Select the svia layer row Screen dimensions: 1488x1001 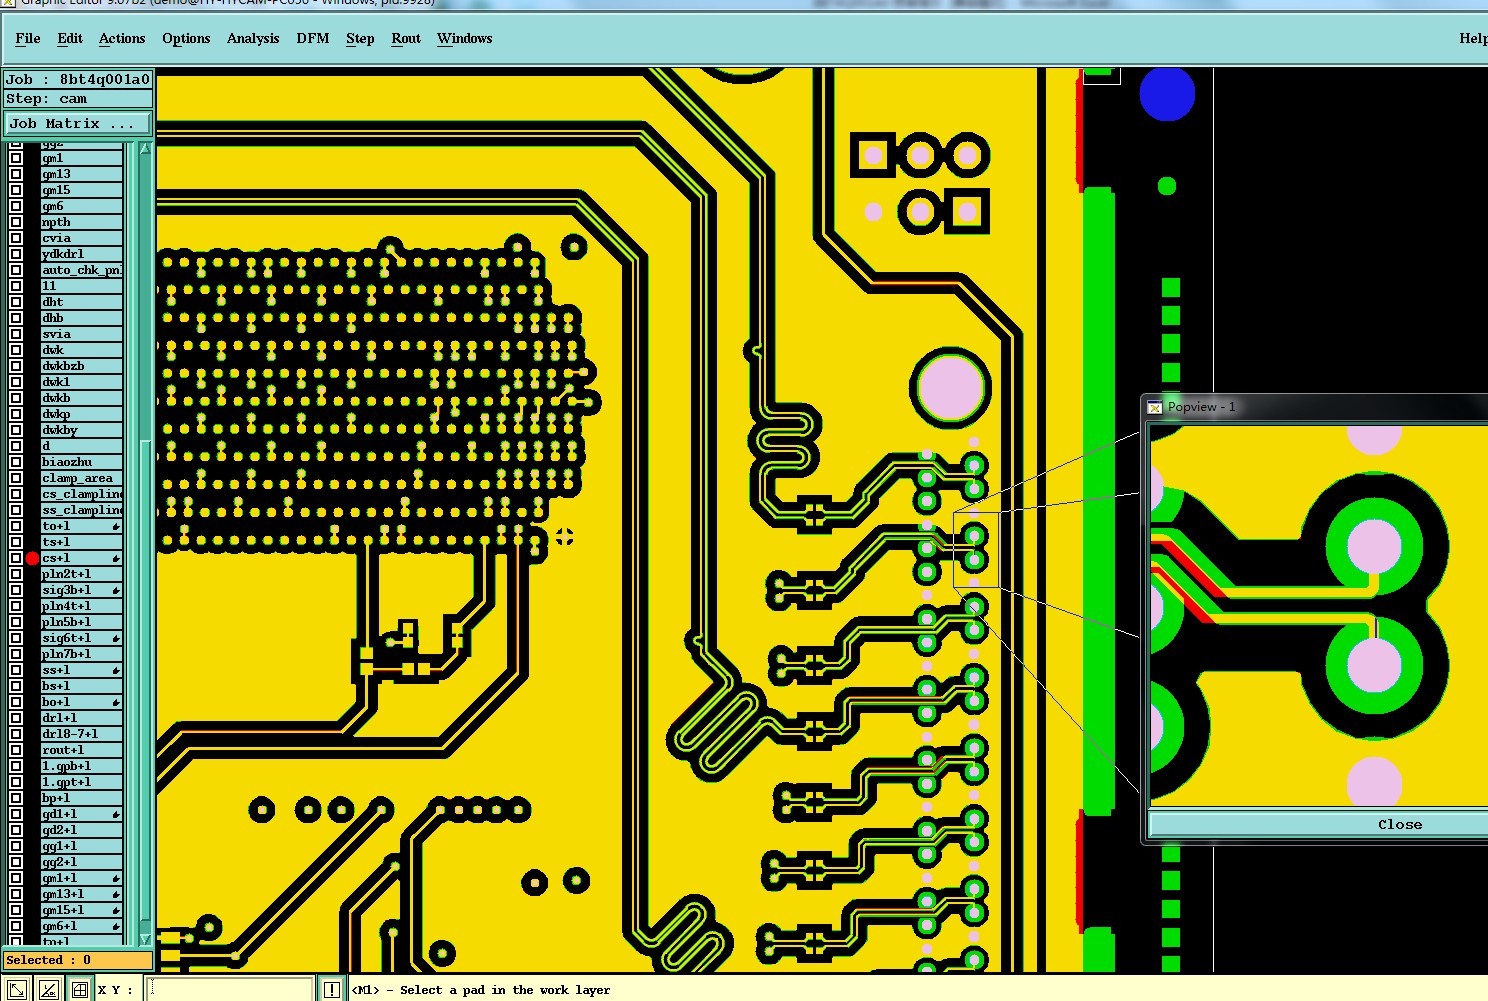(x=81, y=334)
